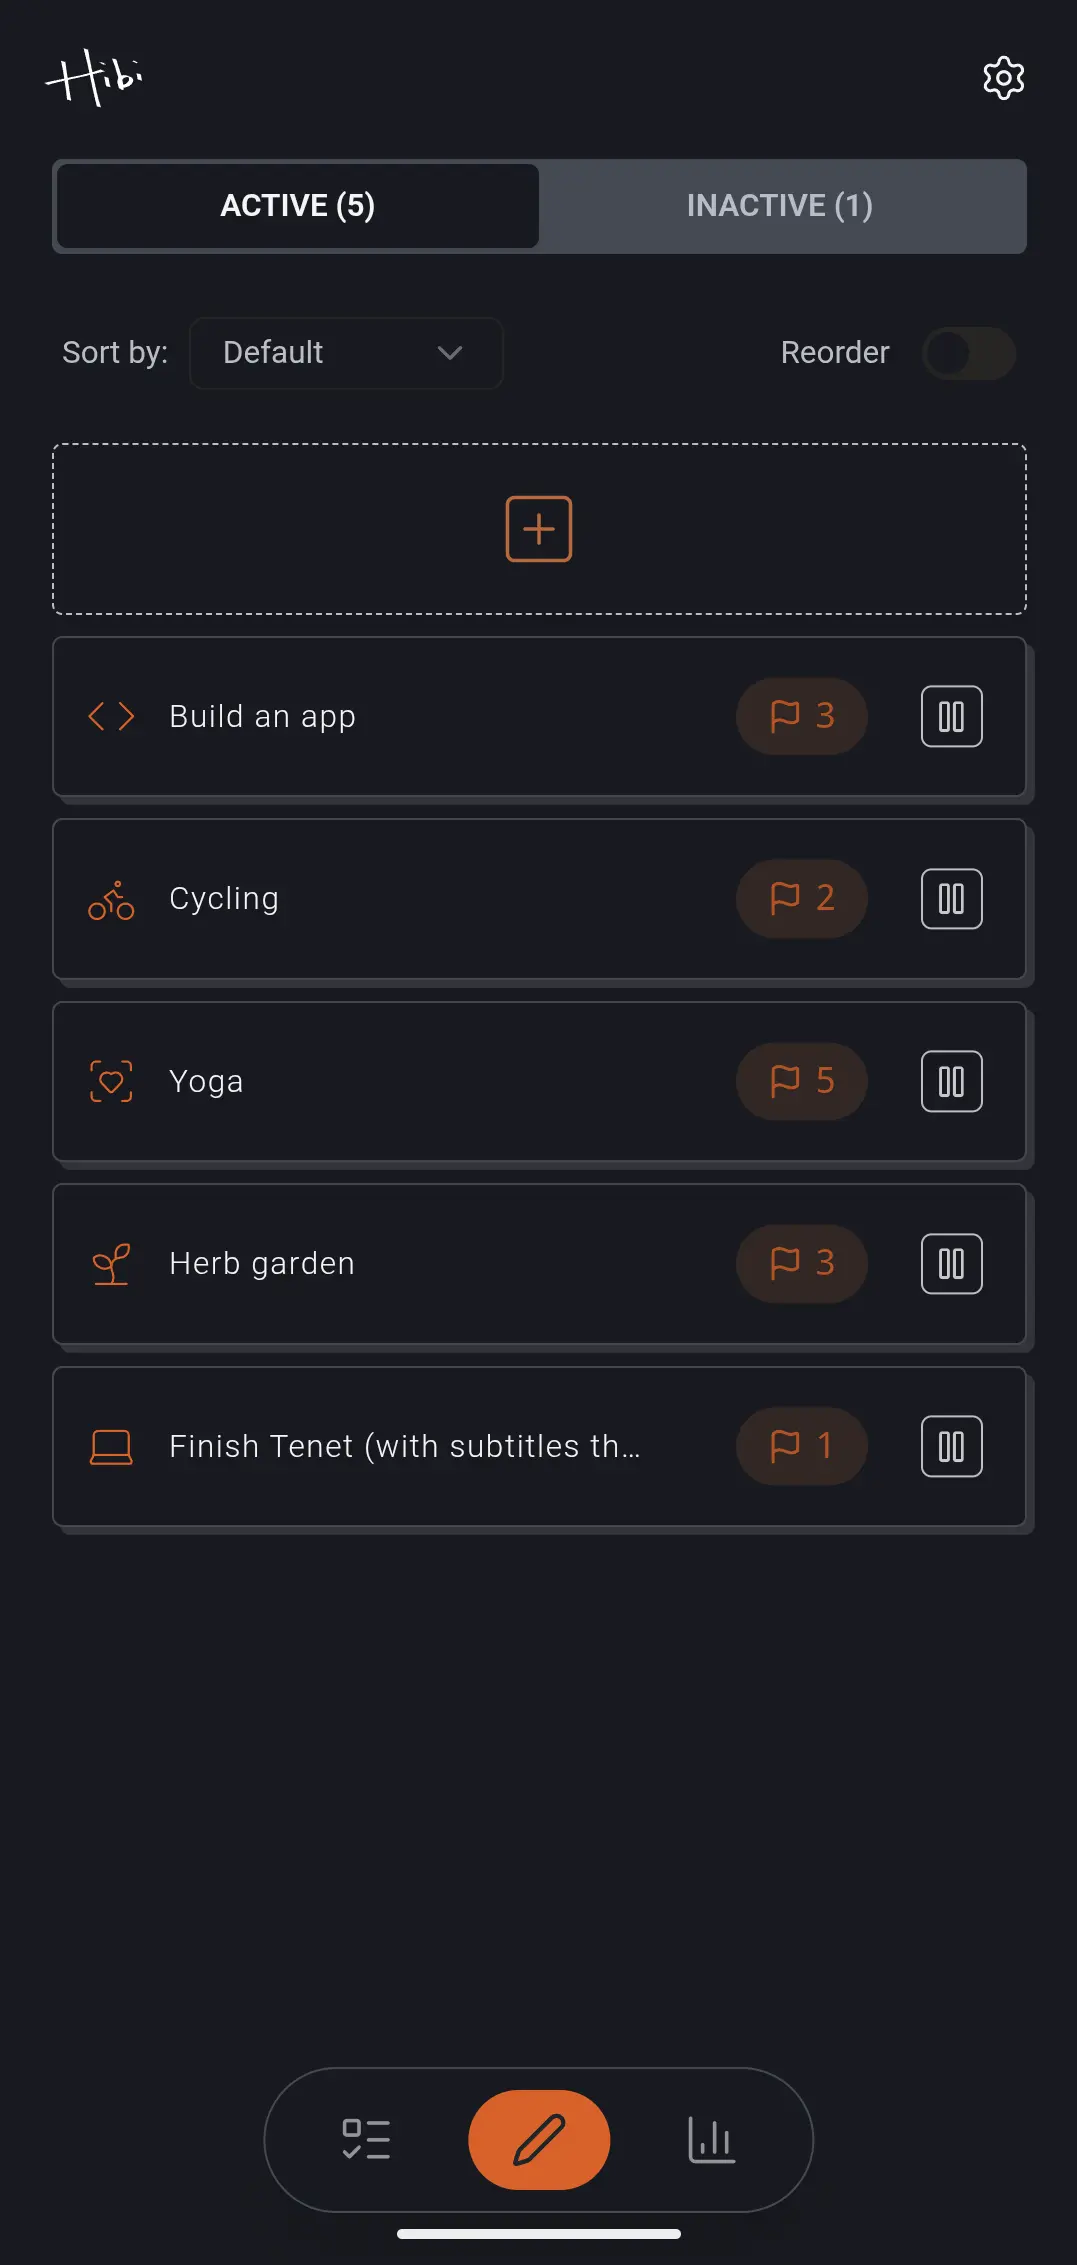Pause the Yoga habit
Screen dimensions: 1077x2265
(951, 1081)
